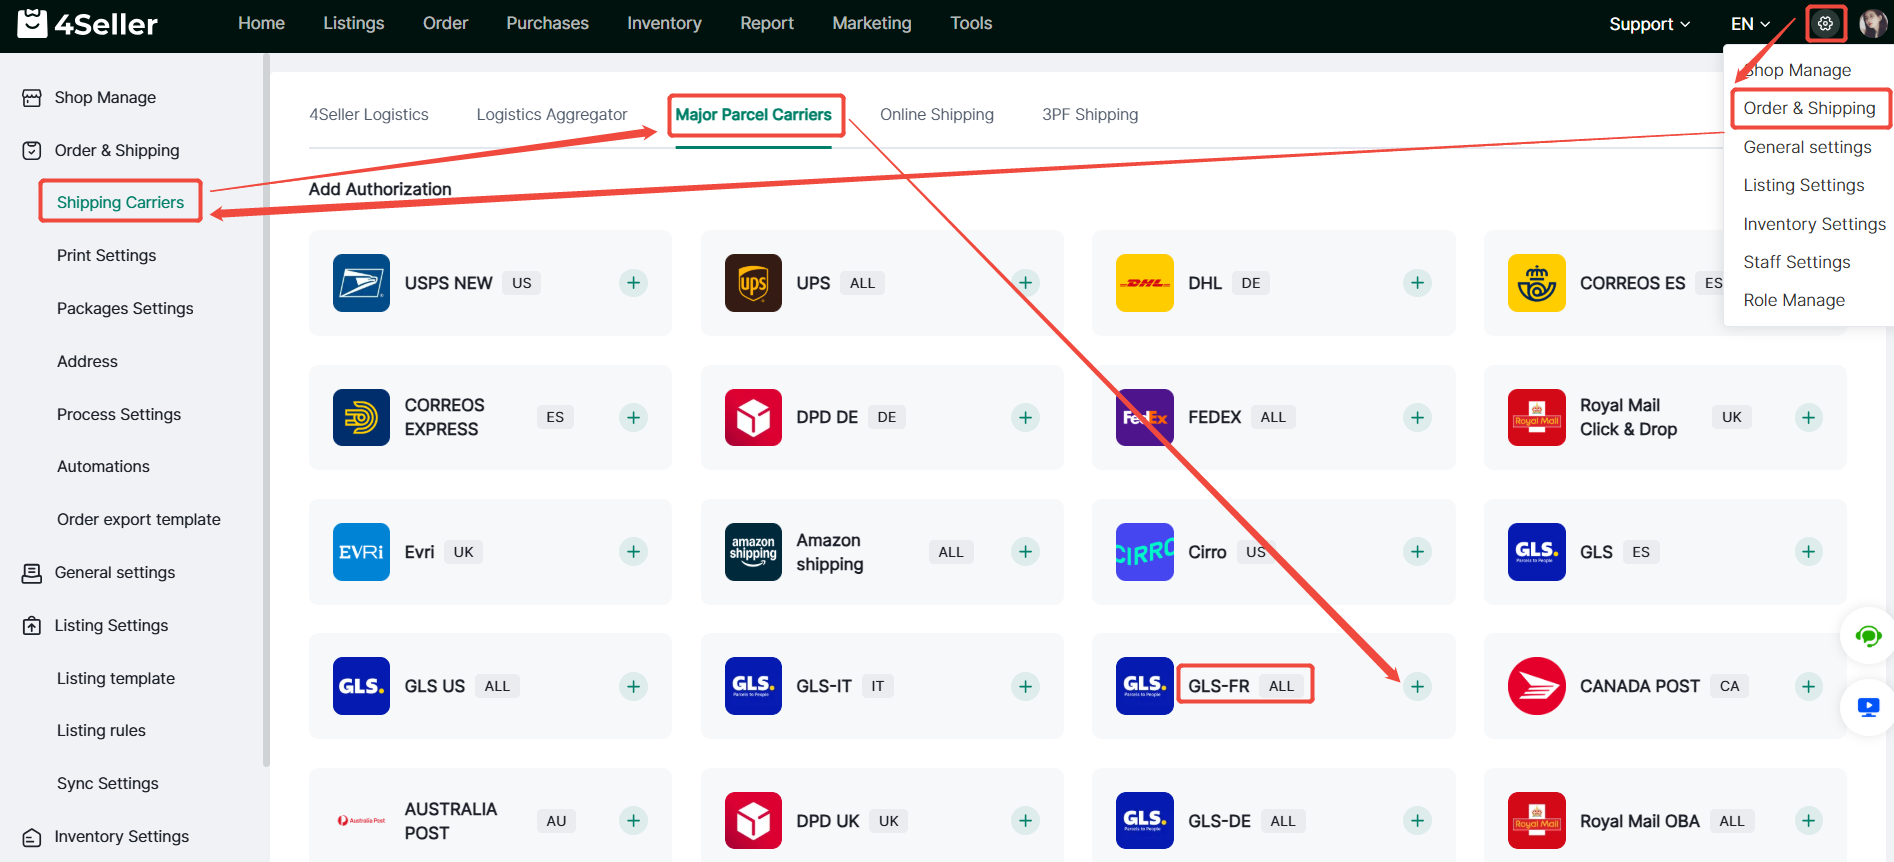1894x862 pixels.
Task: Select Shipping Carriers in sidebar
Action: click(x=120, y=202)
